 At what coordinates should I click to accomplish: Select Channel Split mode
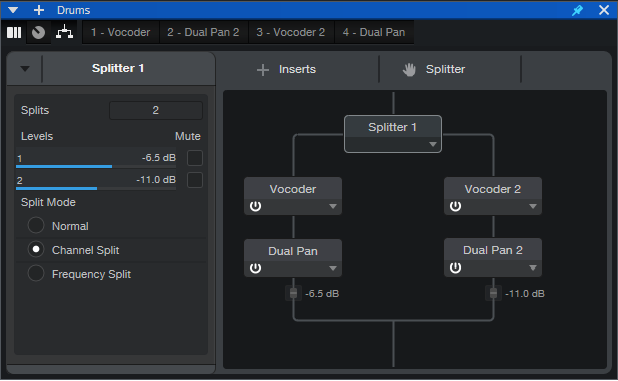point(36,250)
